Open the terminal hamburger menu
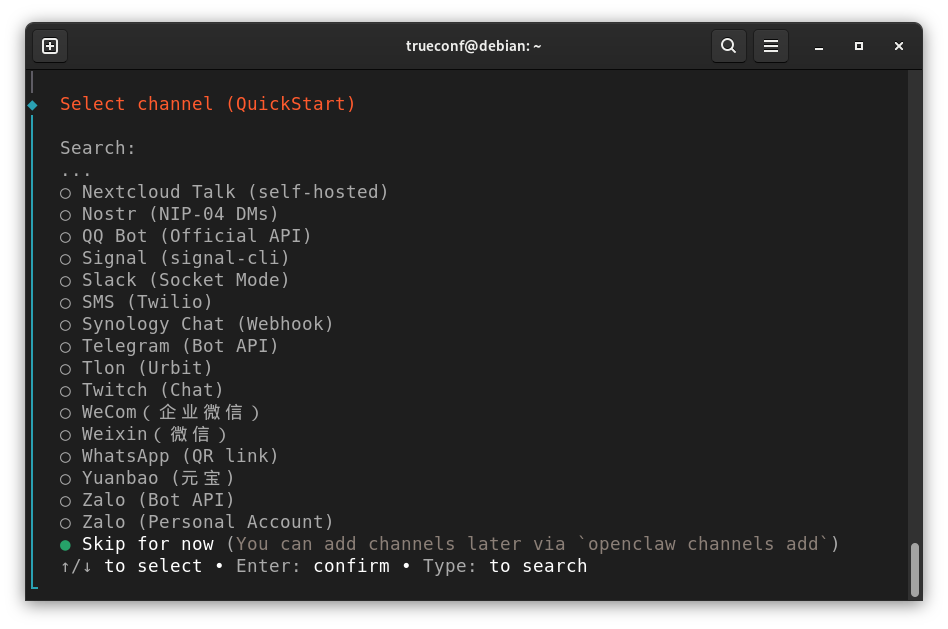 pyautogui.click(x=770, y=46)
